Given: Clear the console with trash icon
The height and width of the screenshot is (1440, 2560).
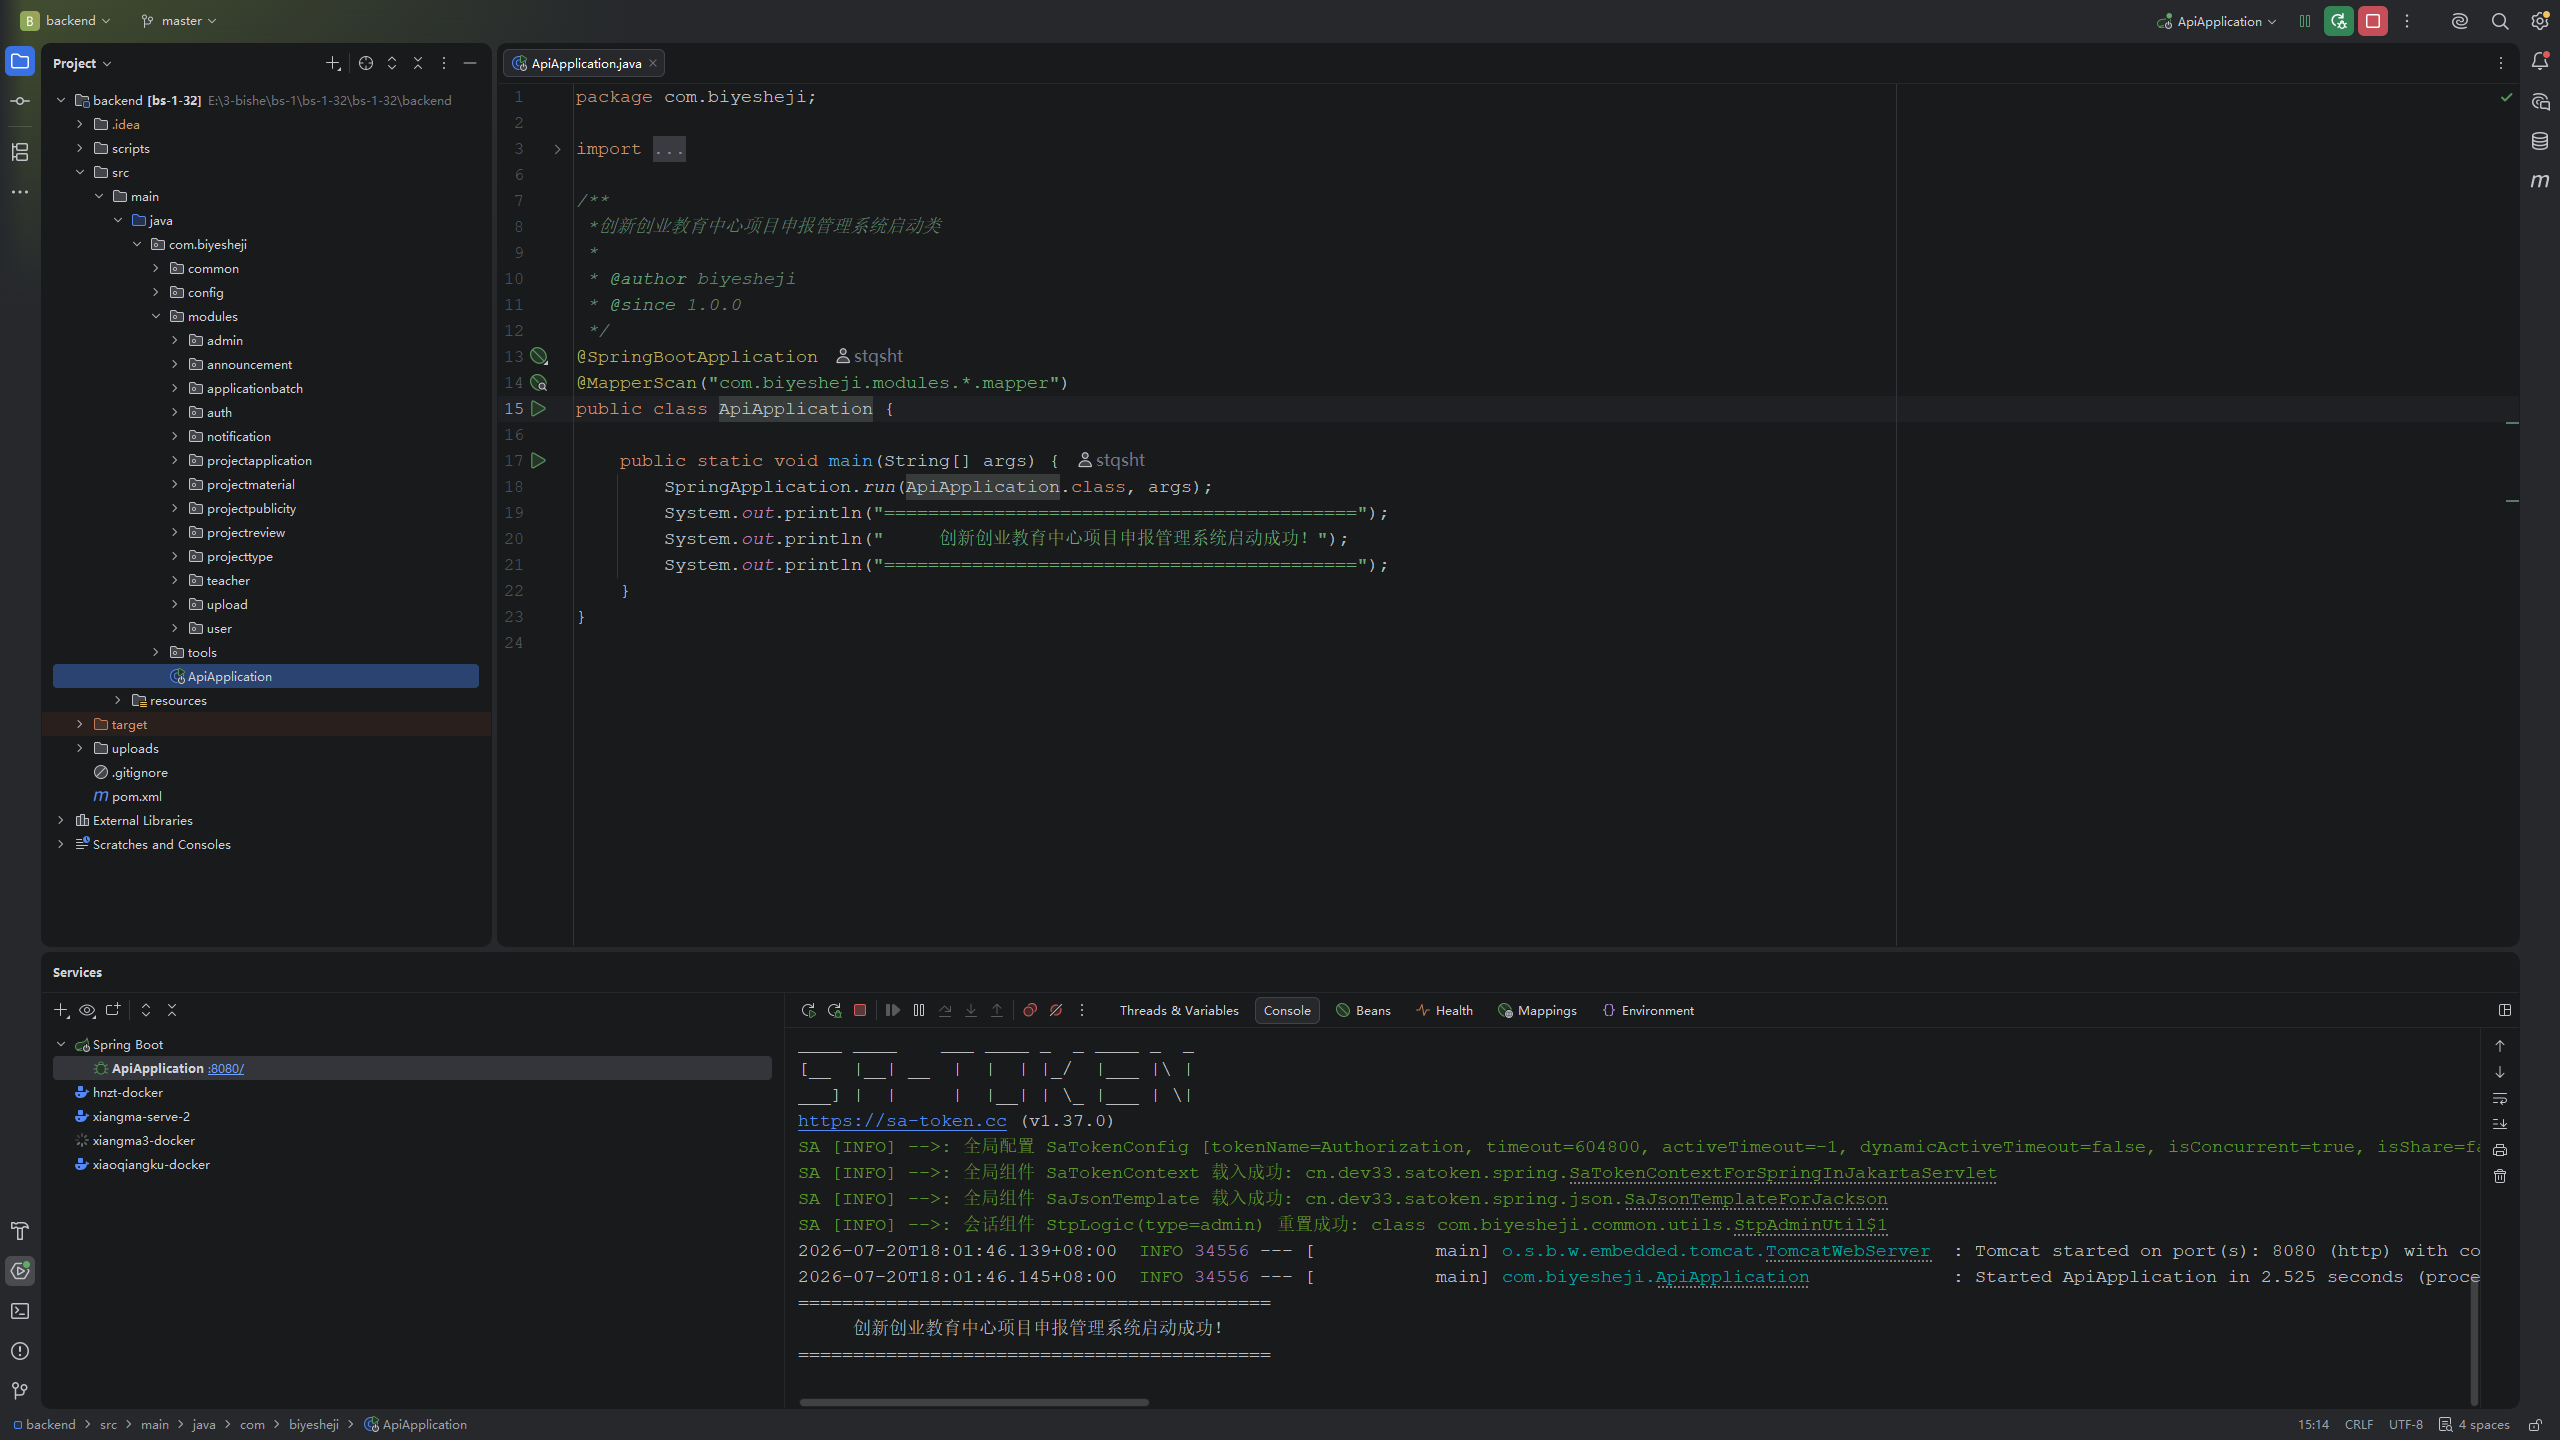Looking at the screenshot, I should click(2500, 1176).
